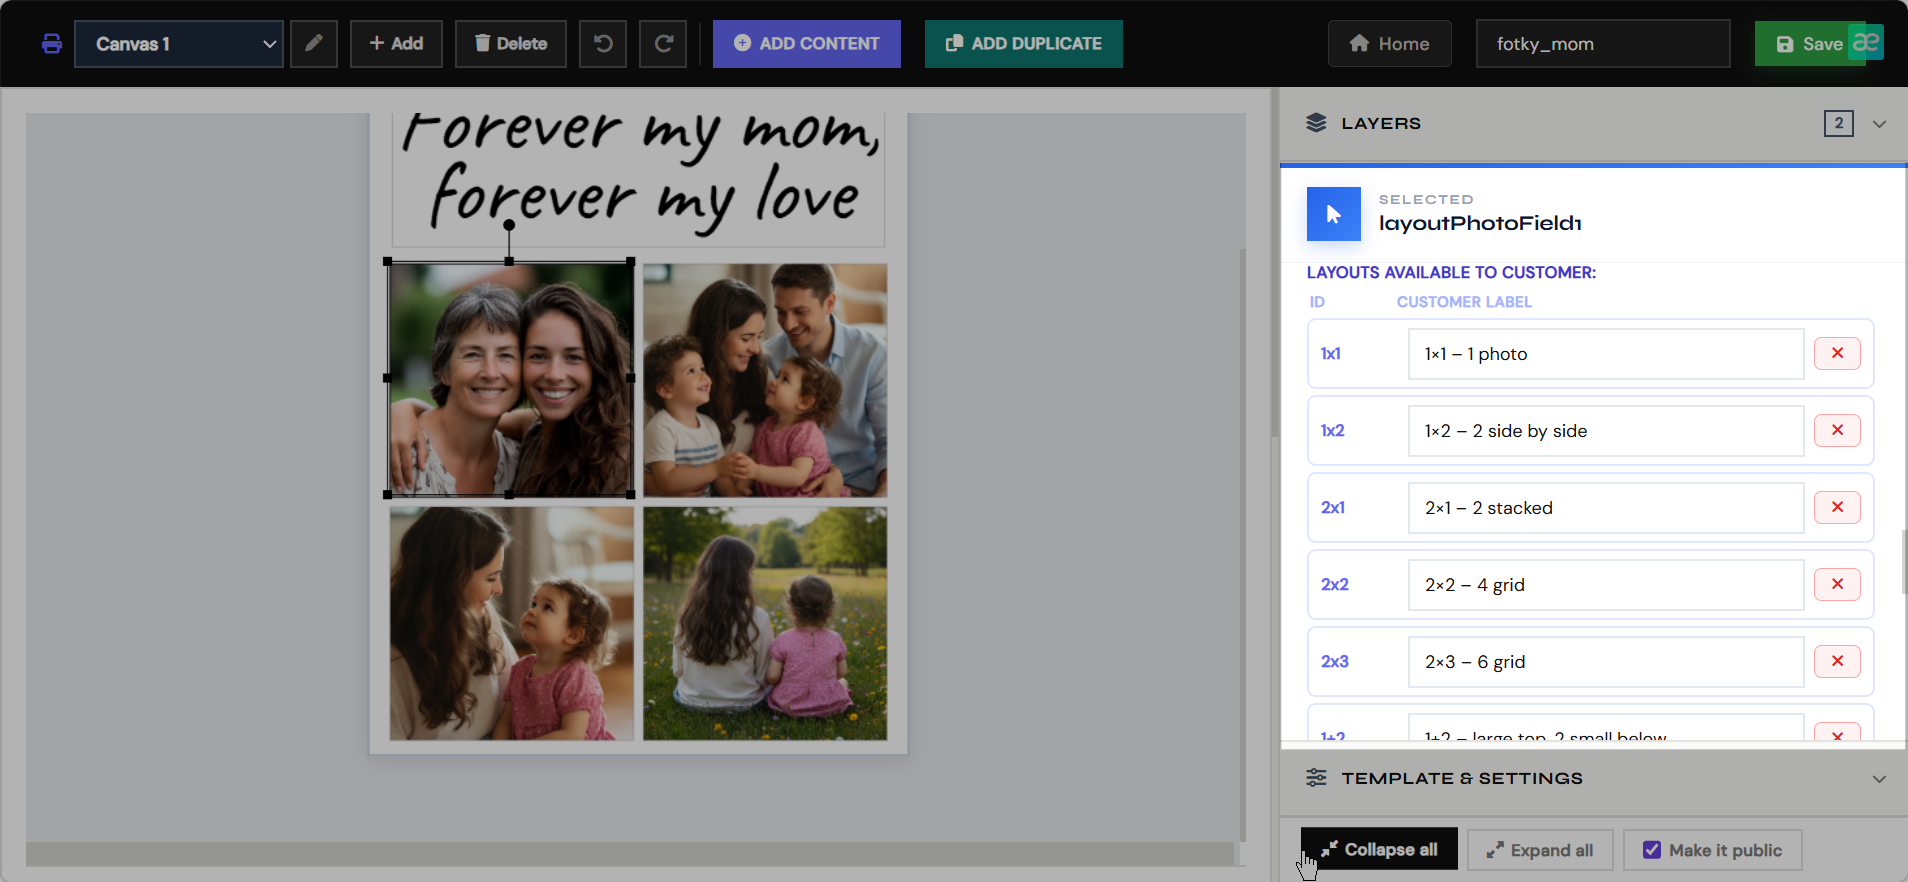The height and width of the screenshot is (882, 1908).
Task: Expand the Template & Settings section
Action: pos(1879,779)
